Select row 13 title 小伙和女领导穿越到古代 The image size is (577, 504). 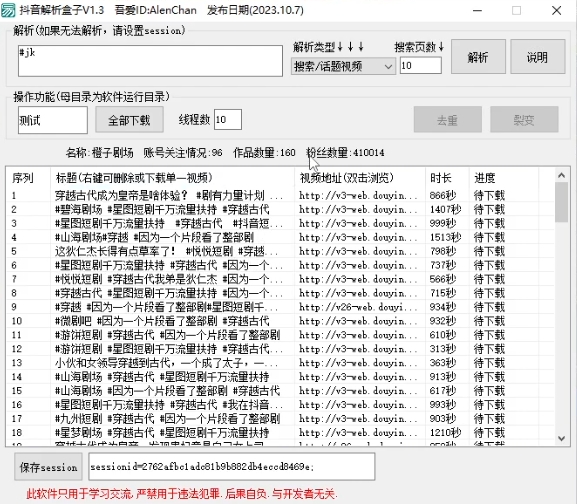click(x=166, y=363)
